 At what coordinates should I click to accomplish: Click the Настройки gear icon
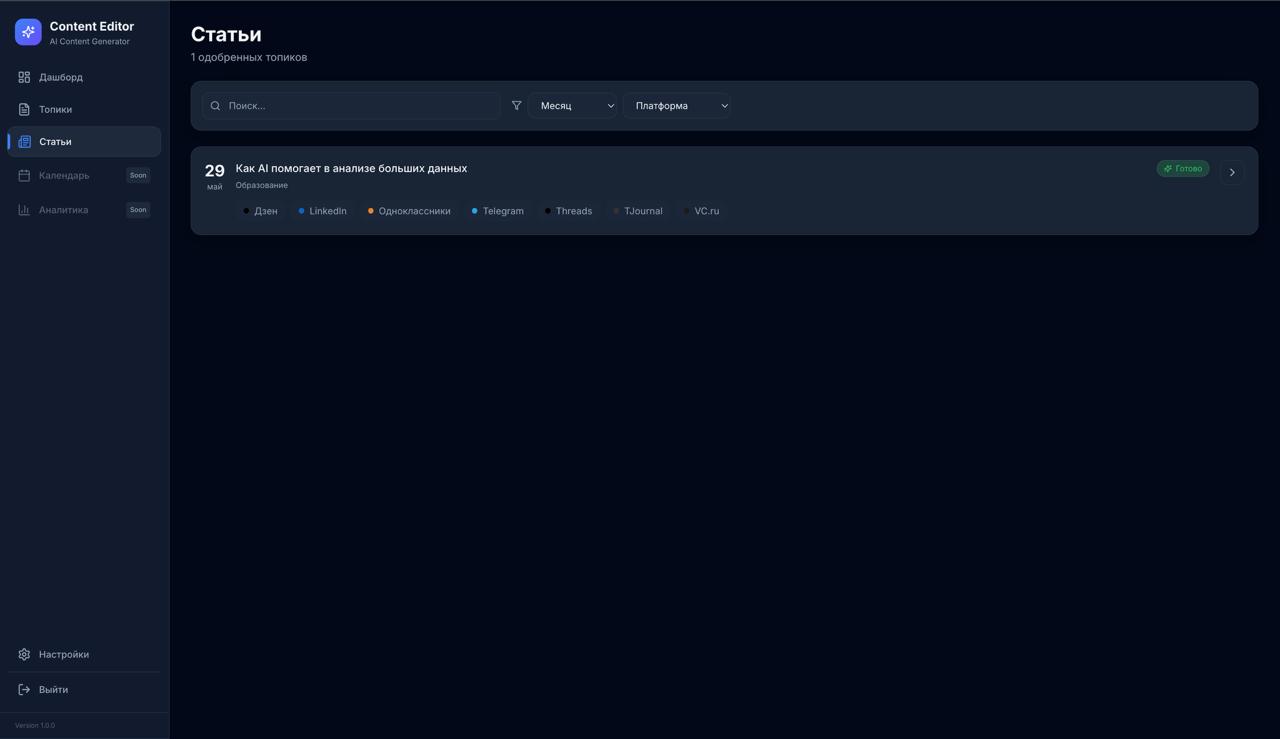[24, 654]
